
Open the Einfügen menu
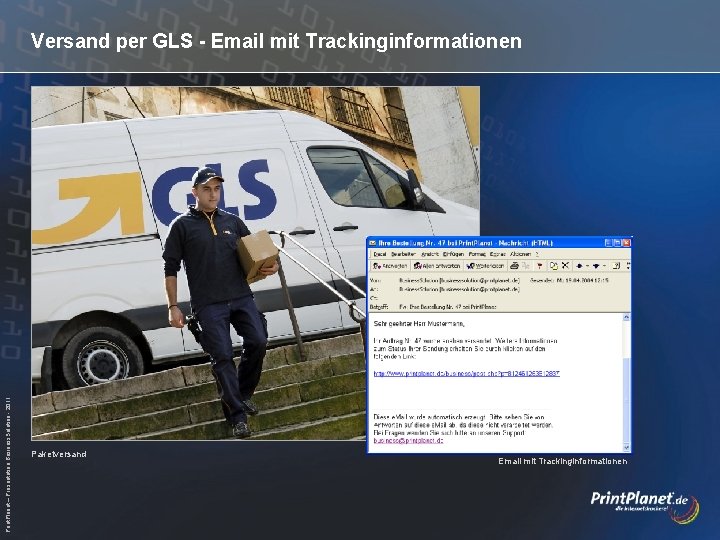point(453,254)
